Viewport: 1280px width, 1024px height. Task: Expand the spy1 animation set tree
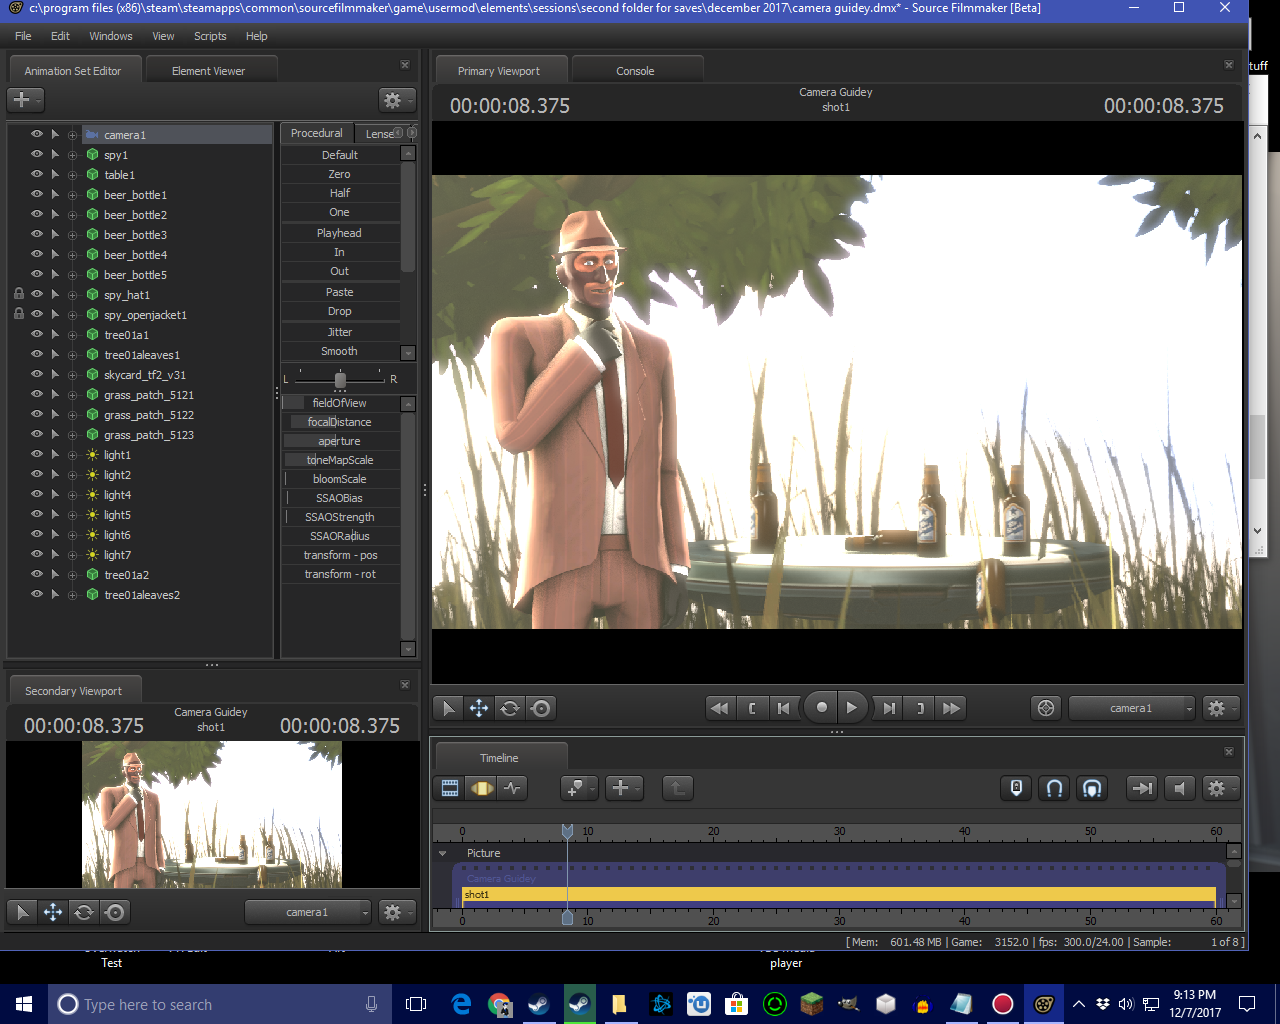click(72, 155)
